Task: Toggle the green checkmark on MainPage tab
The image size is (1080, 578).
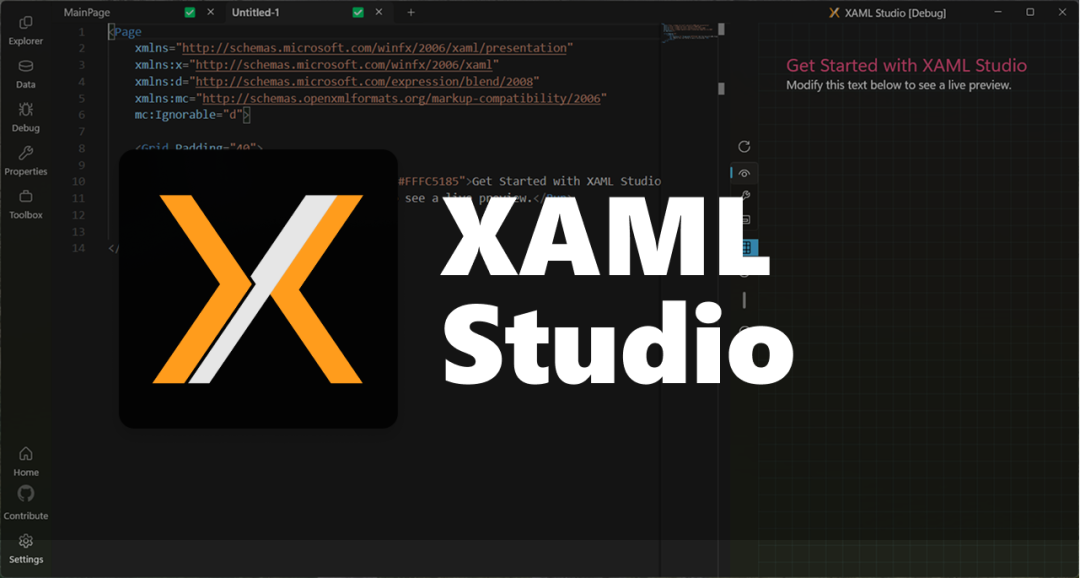Action: [x=190, y=12]
